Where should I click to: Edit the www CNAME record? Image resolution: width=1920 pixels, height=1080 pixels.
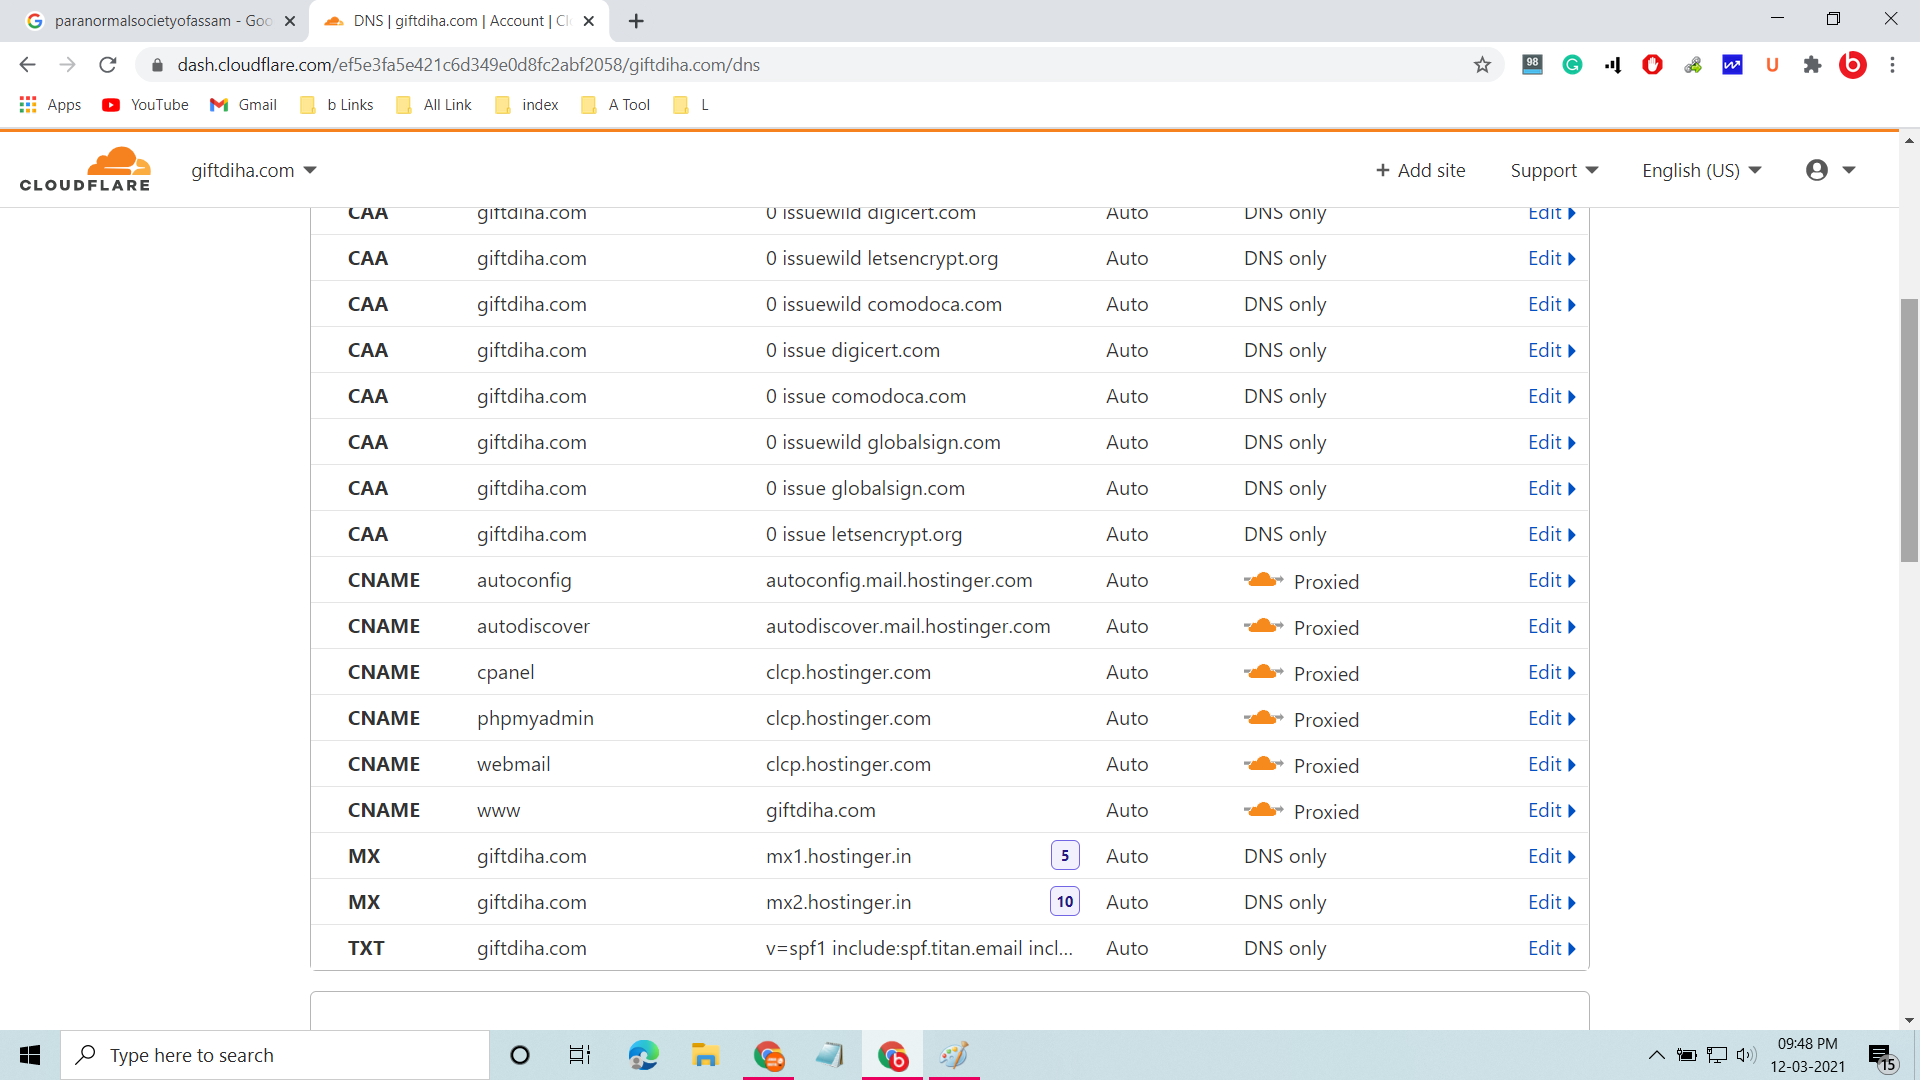[x=1551, y=810]
